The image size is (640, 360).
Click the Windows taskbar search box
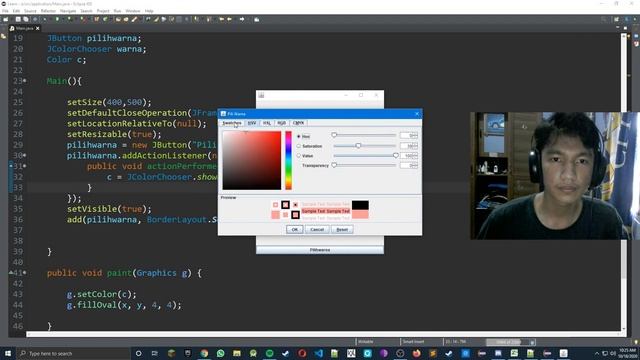73,353
